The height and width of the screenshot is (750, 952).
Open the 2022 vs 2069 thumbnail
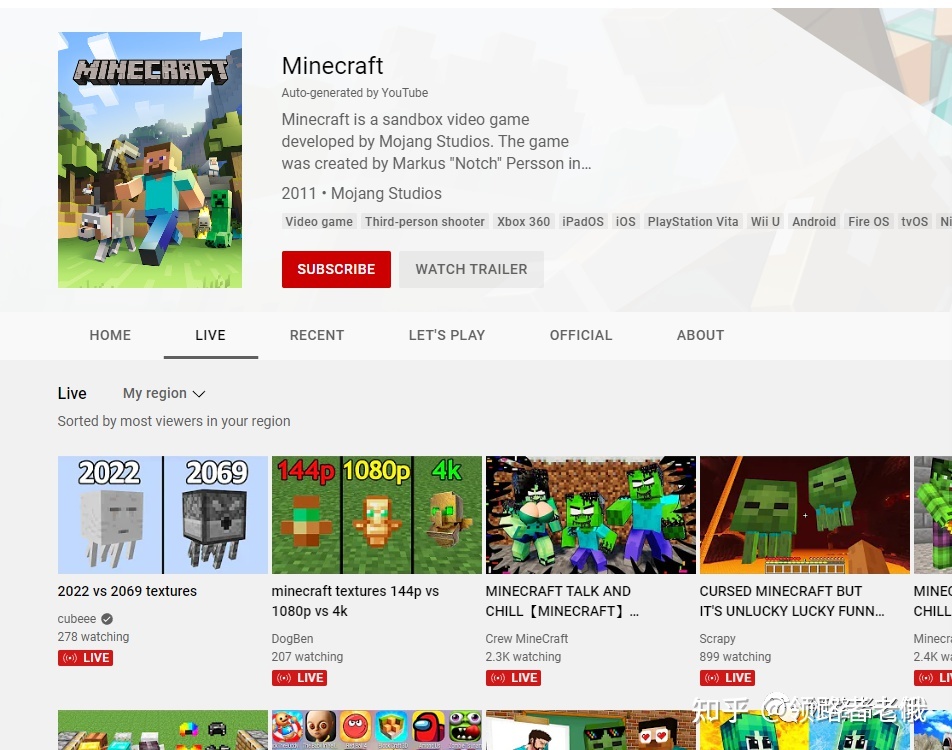point(163,515)
